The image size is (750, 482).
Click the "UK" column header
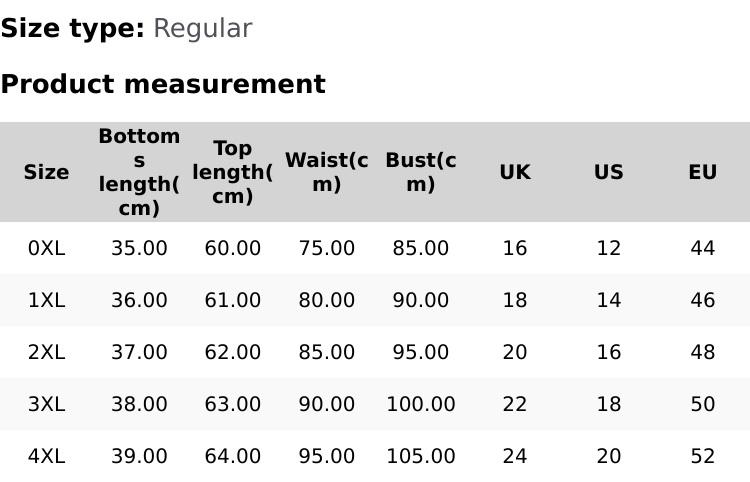[x=515, y=172]
